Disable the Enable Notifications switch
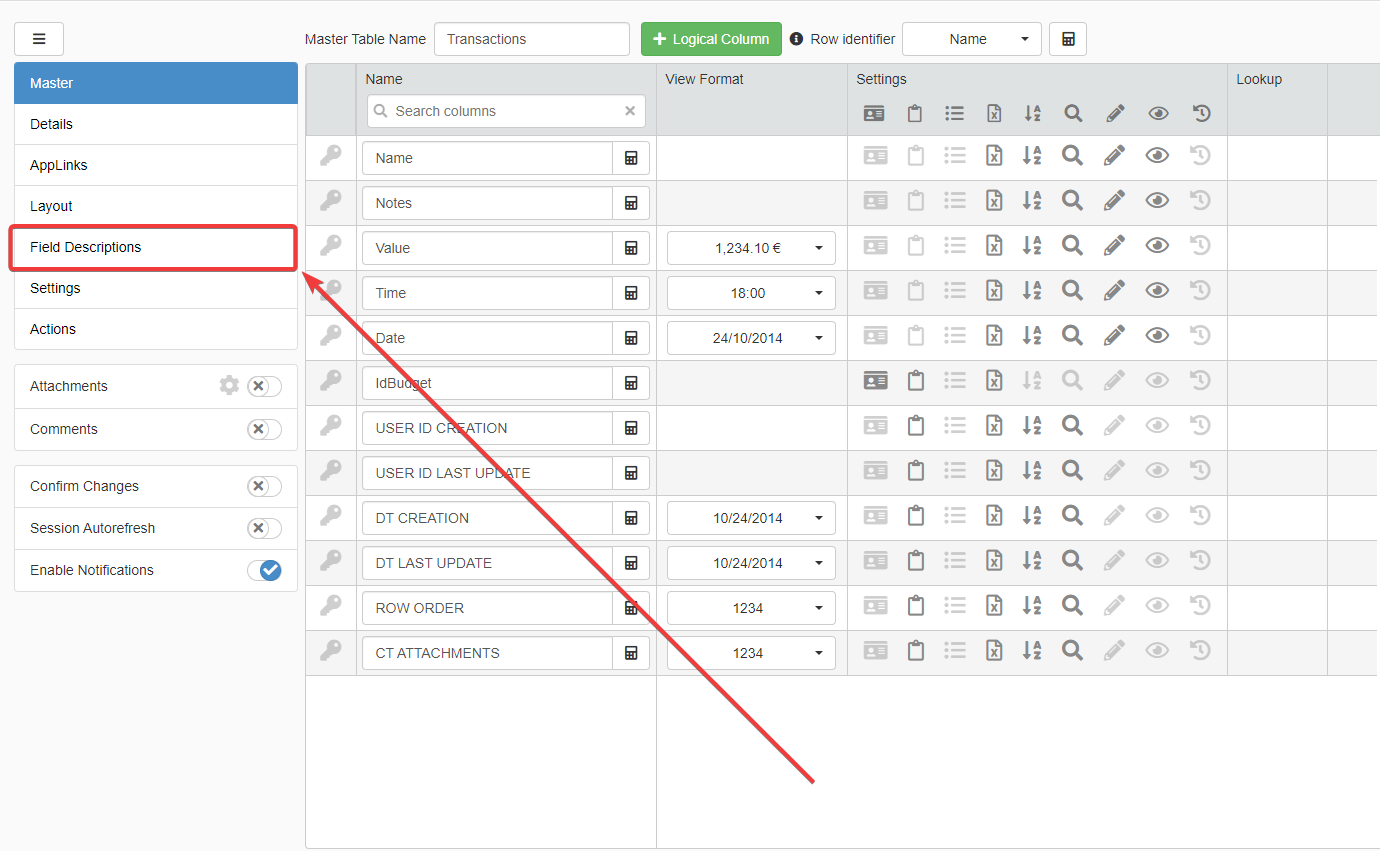 (264, 570)
